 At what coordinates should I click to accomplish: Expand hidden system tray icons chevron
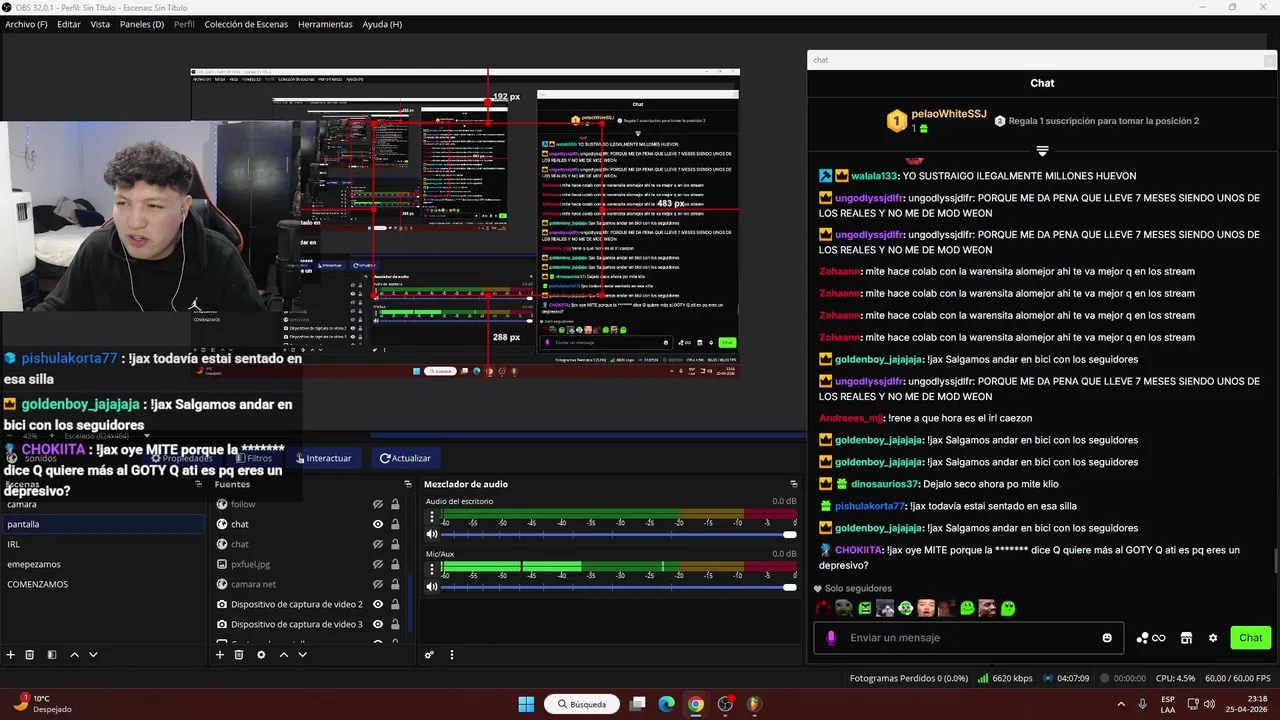pos(1120,704)
